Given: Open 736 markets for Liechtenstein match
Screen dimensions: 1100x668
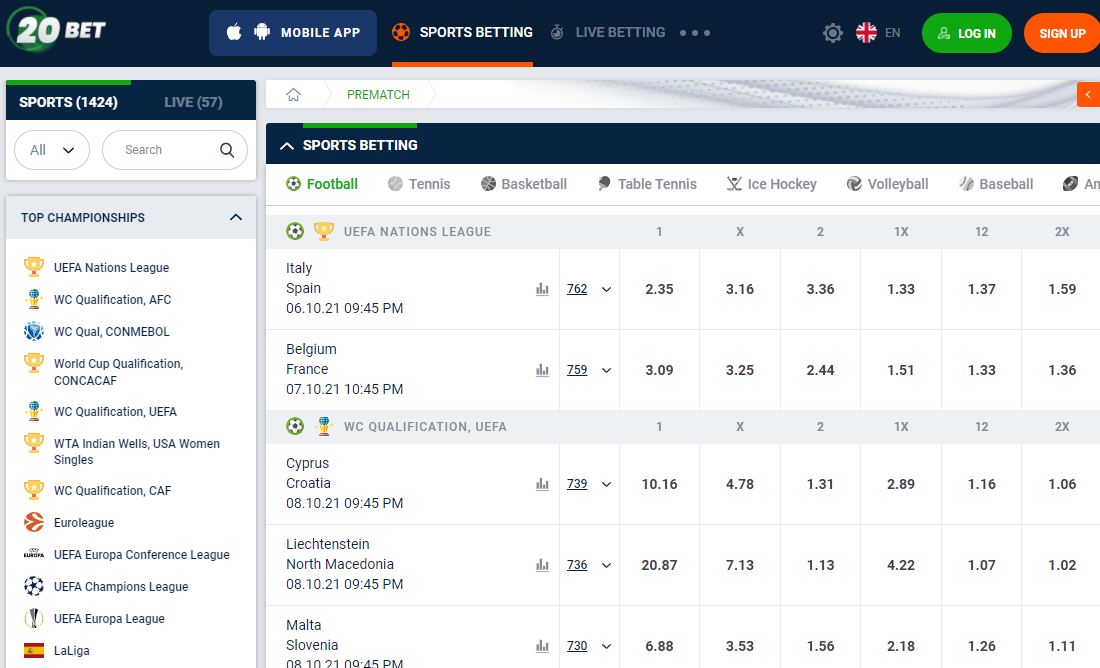Looking at the screenshot, I should tap(577, 565).
